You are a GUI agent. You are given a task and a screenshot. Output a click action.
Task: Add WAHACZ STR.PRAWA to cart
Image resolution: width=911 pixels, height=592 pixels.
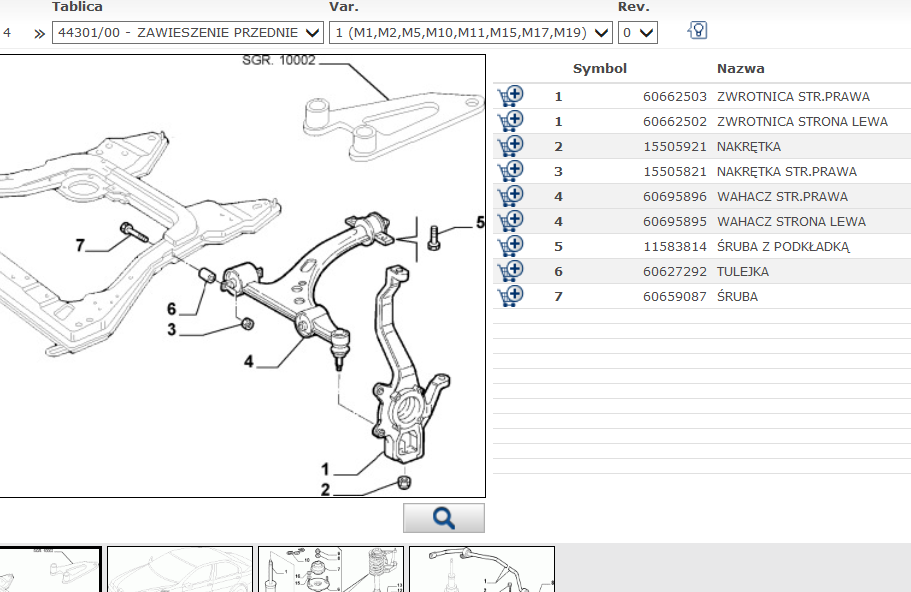pos(510,196)
